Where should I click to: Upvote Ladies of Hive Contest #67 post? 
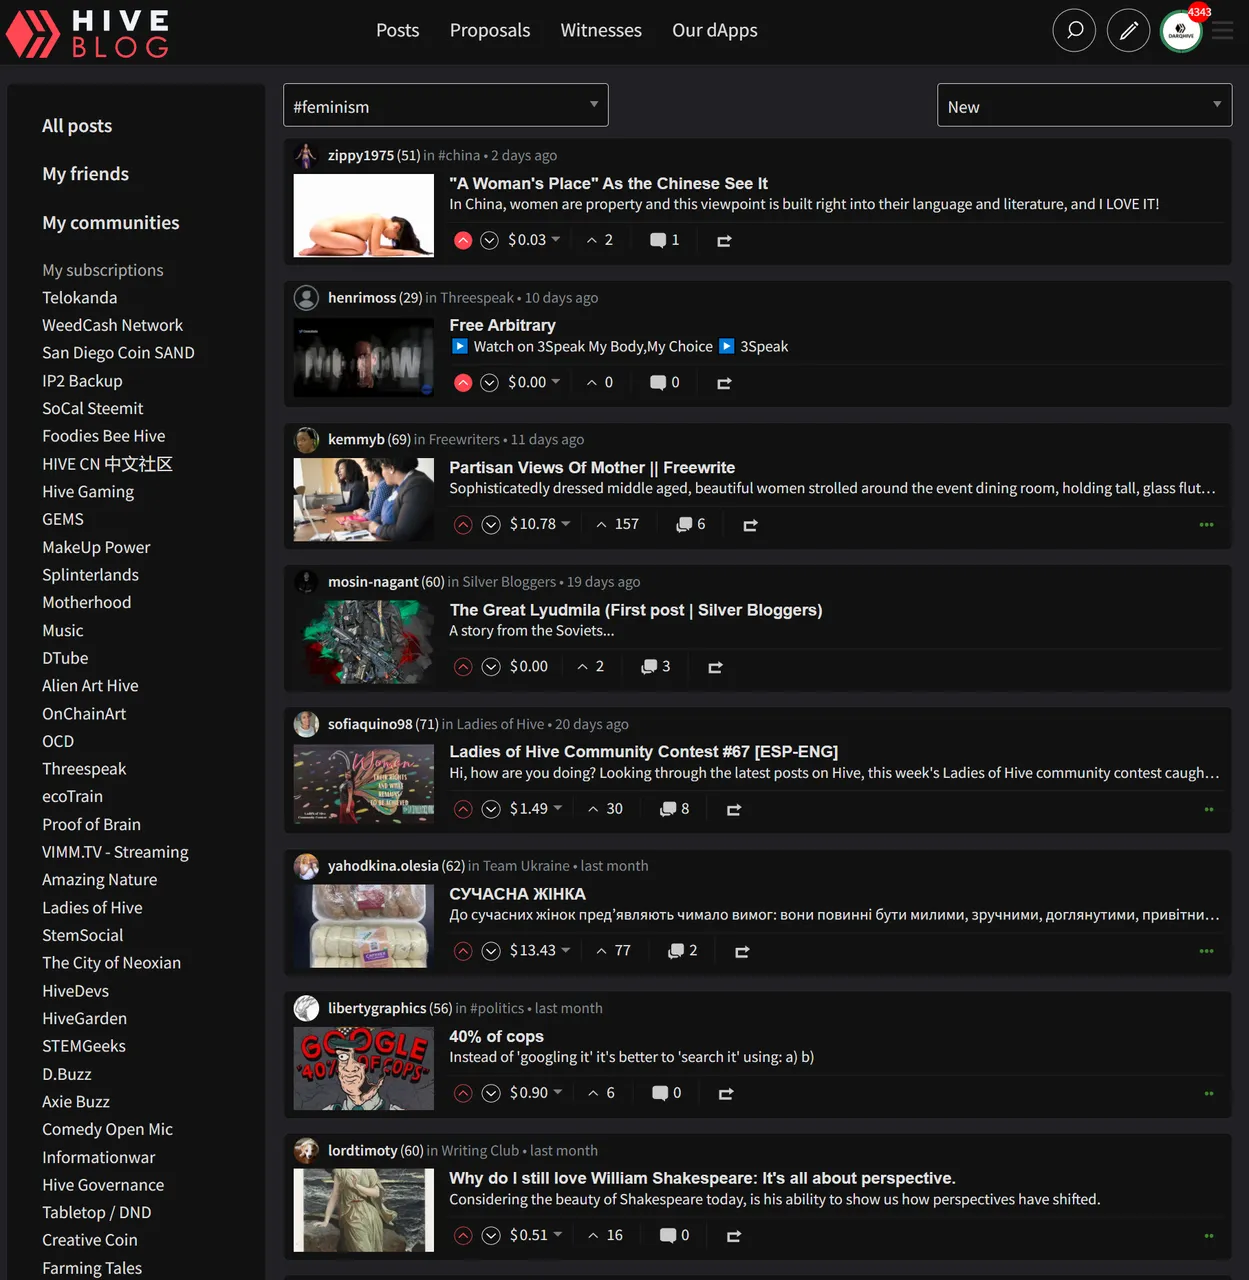pyautogui.click(x=463, y=809)
